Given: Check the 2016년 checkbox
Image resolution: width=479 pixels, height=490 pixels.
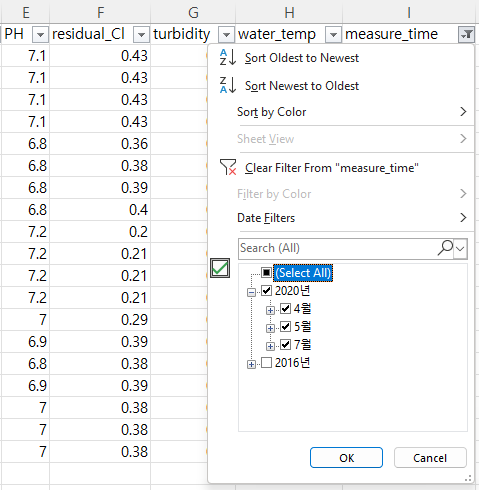Looking at the screenshot, I should point(266,362).
